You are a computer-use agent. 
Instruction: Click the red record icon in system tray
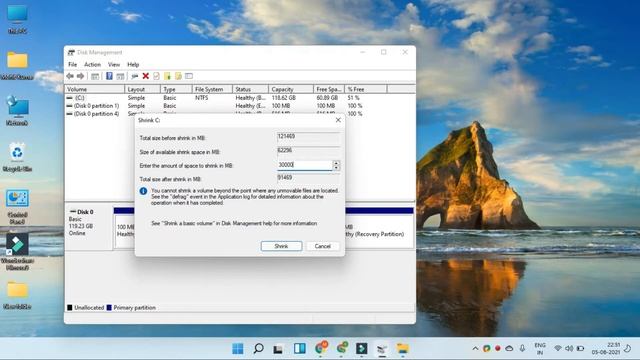coord(498,349)
